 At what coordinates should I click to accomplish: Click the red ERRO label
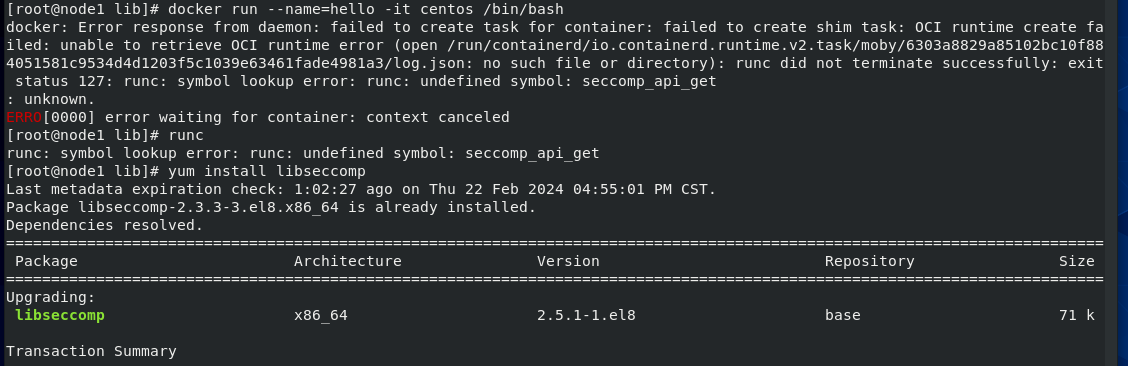pyautogui.click(x=24, y=117)
